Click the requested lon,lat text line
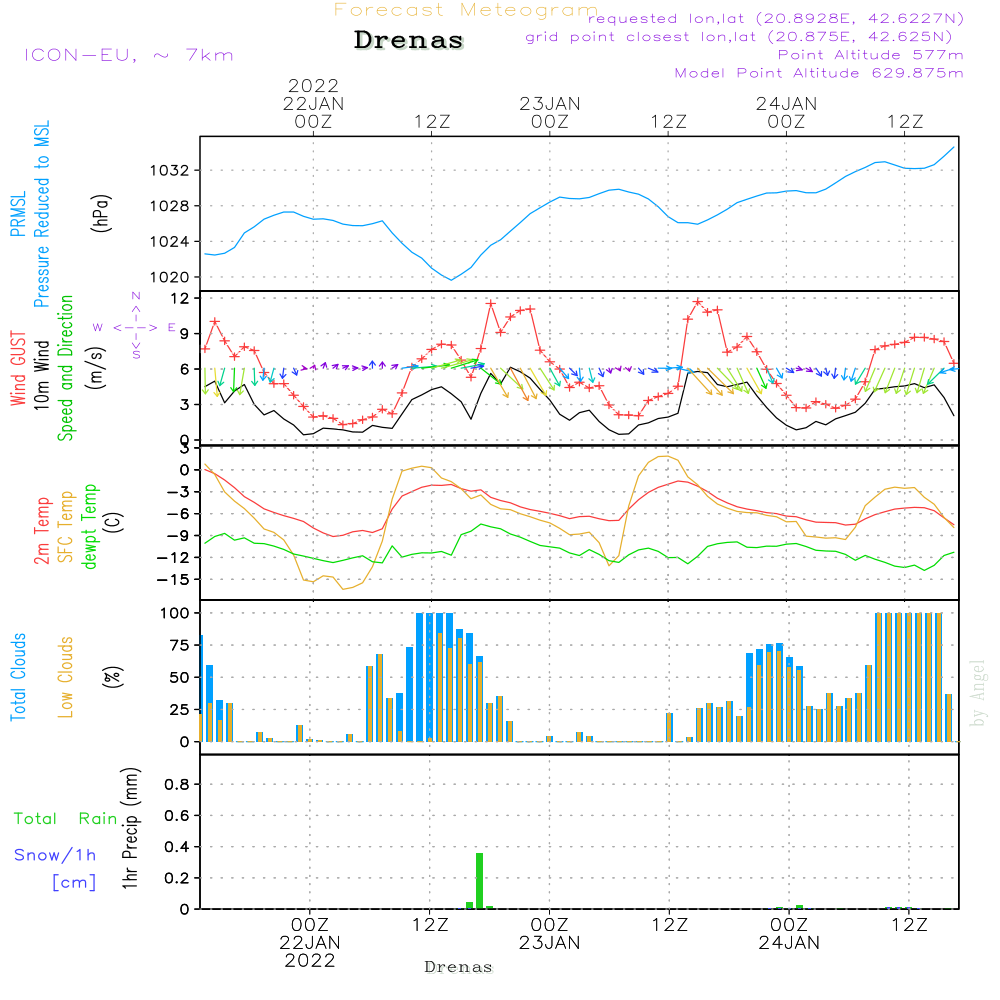1000x1000 pixels. [x=776, y=19]
